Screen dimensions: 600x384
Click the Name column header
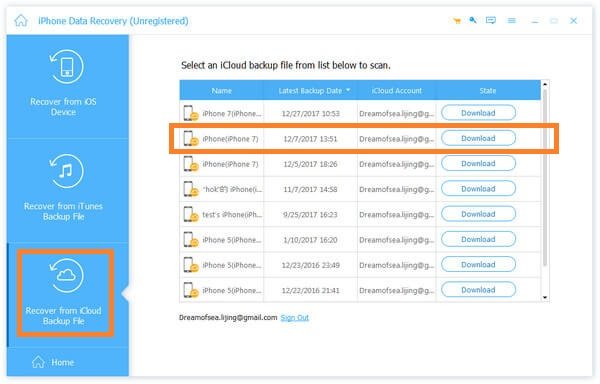point(222,91)
